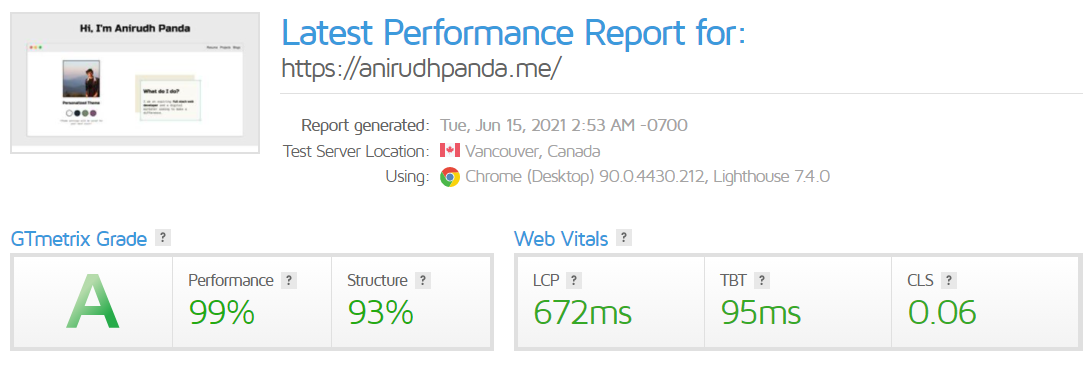Click the 95ms TBT value

pyautogui.click(x=760, y=313)
